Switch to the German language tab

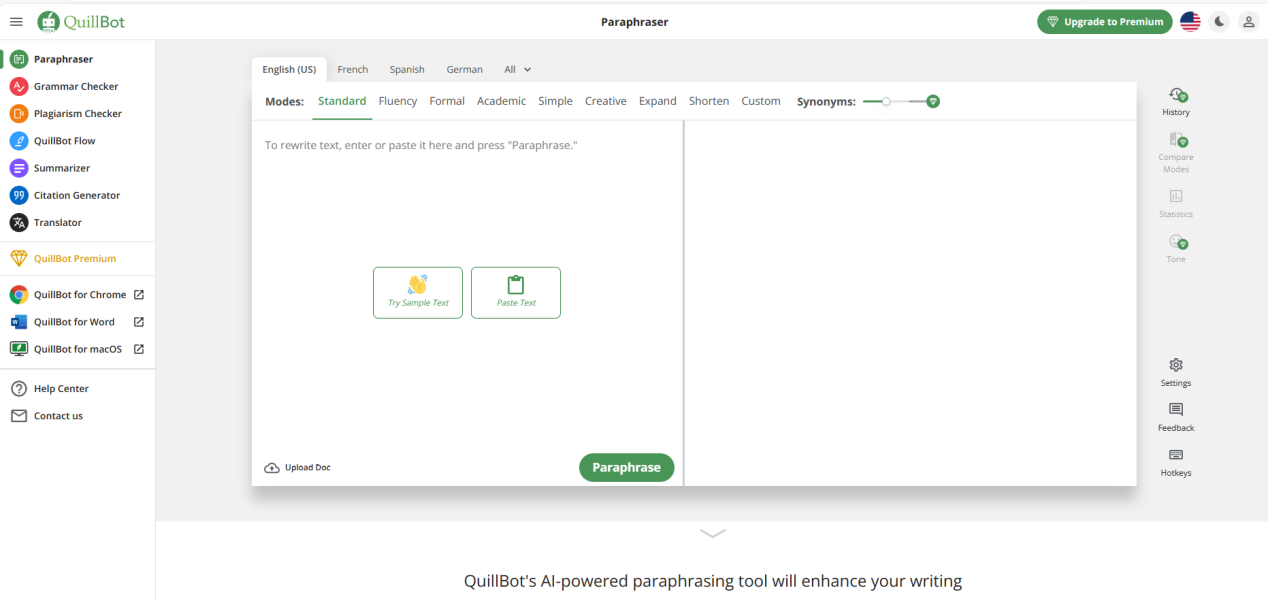tap(464, 70)
